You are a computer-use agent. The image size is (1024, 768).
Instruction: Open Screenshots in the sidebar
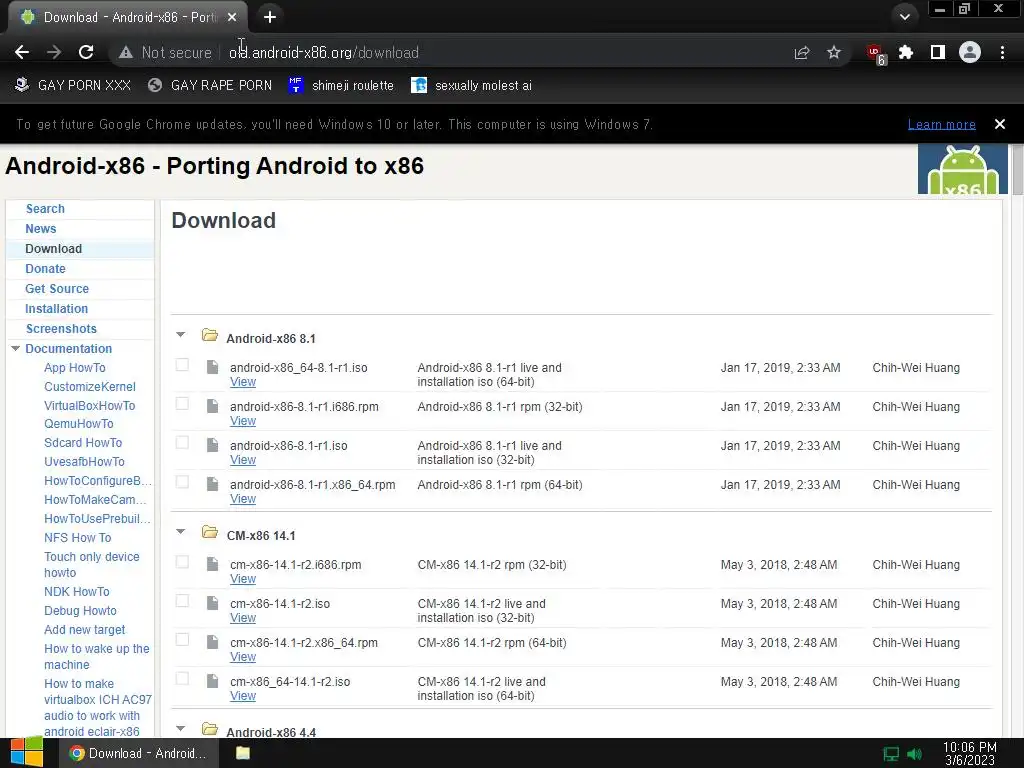61,328
